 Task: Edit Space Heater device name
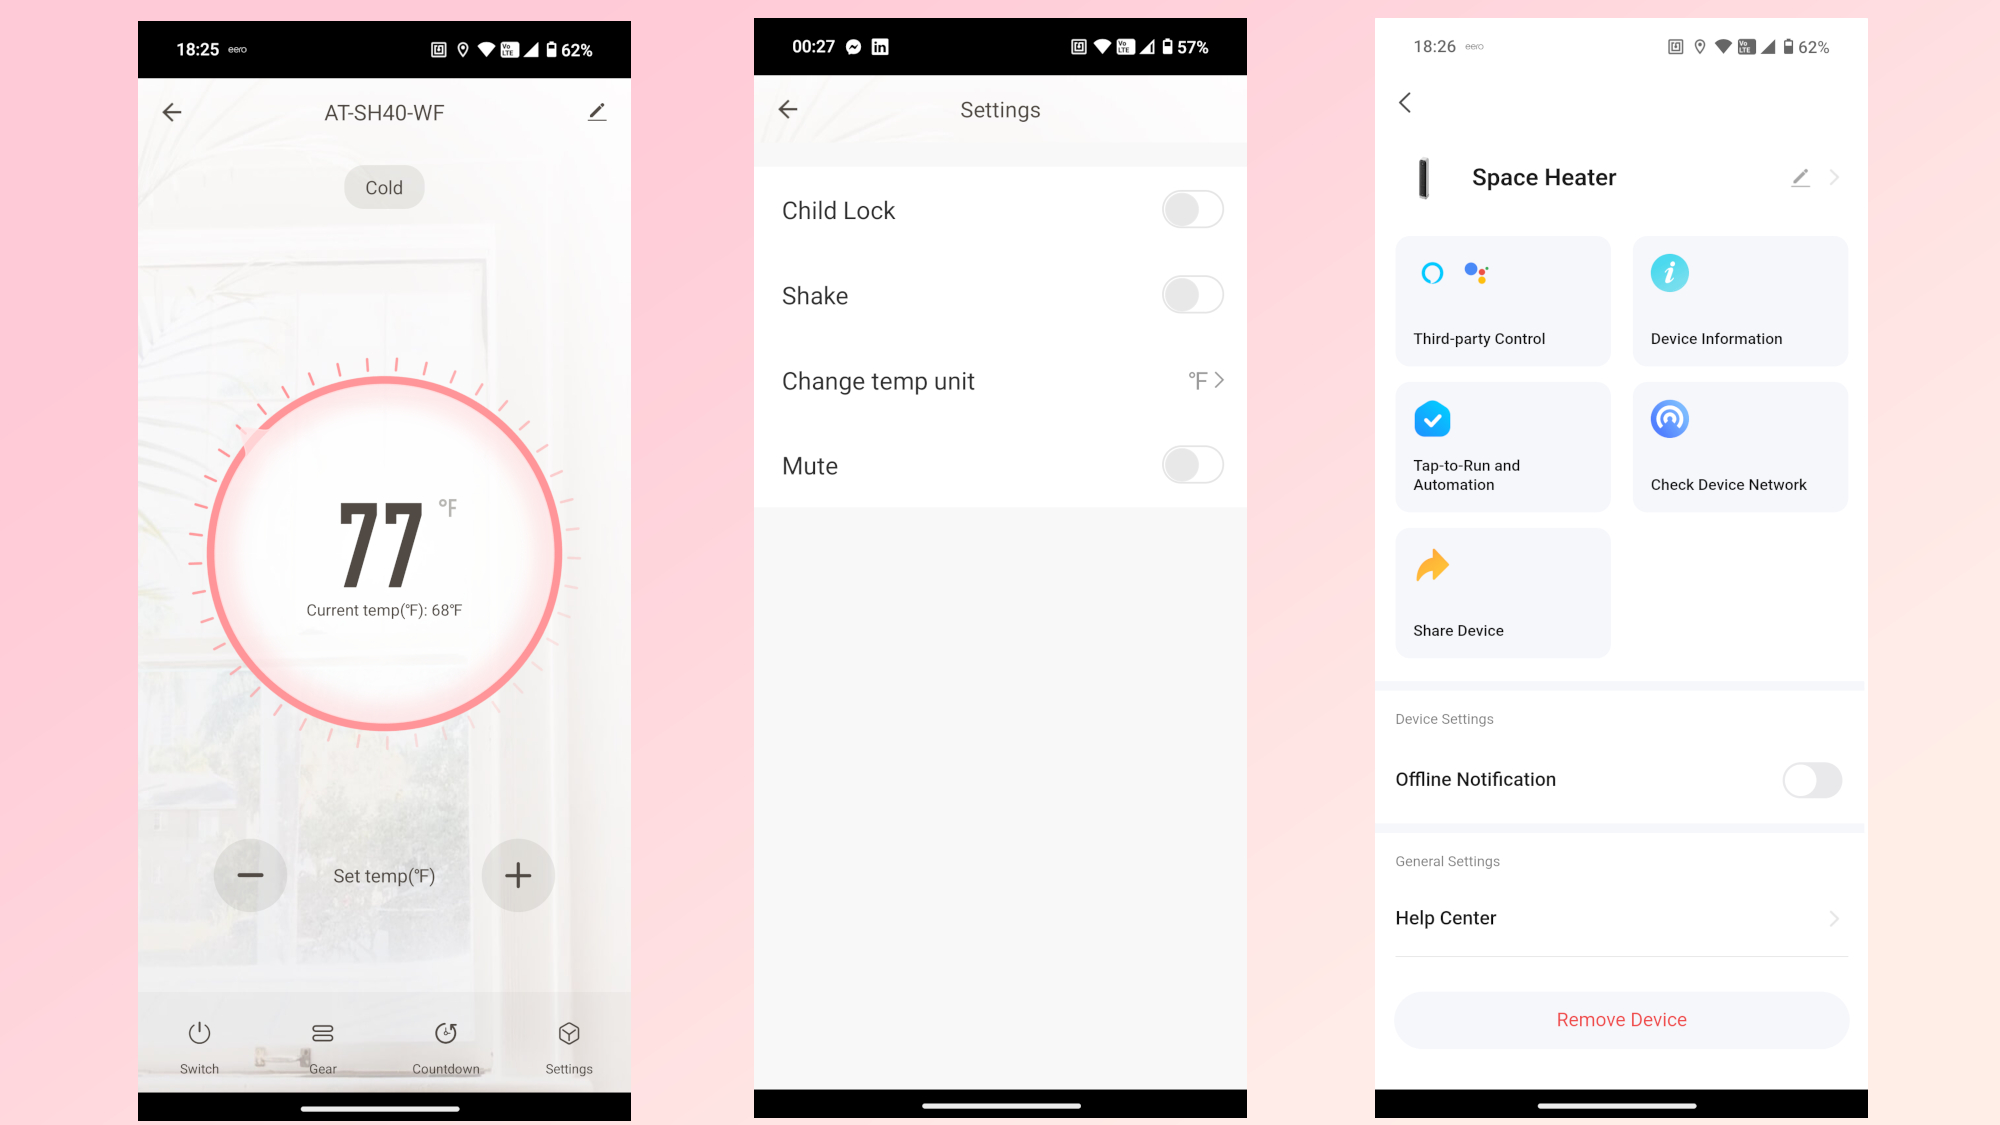1799,177
